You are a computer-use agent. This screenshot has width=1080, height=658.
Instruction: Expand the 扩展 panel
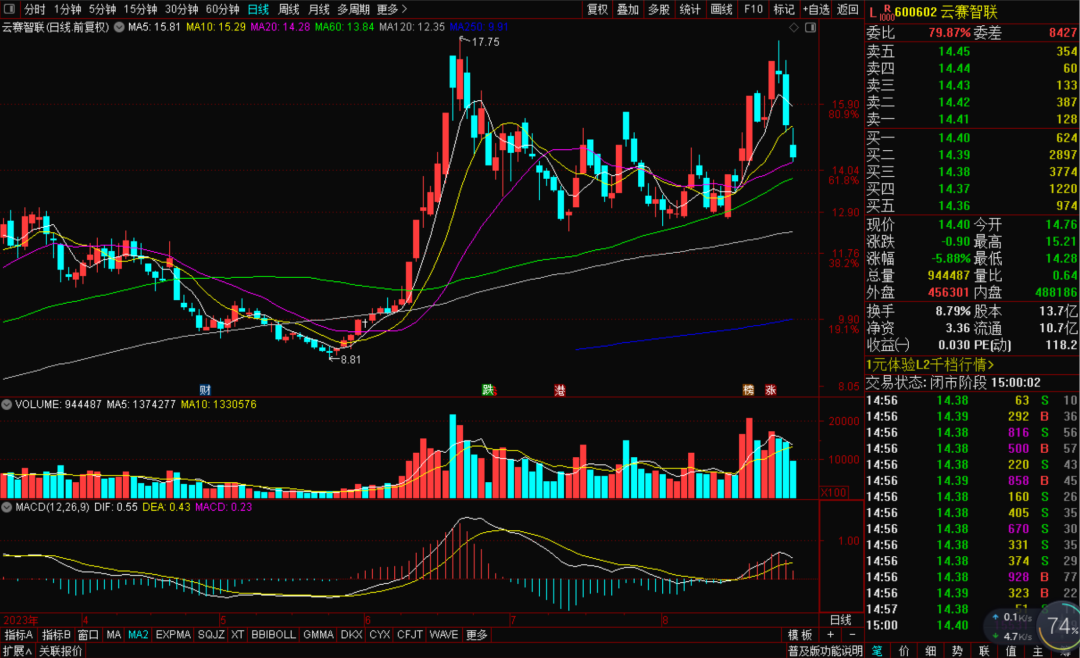[18, 651]
